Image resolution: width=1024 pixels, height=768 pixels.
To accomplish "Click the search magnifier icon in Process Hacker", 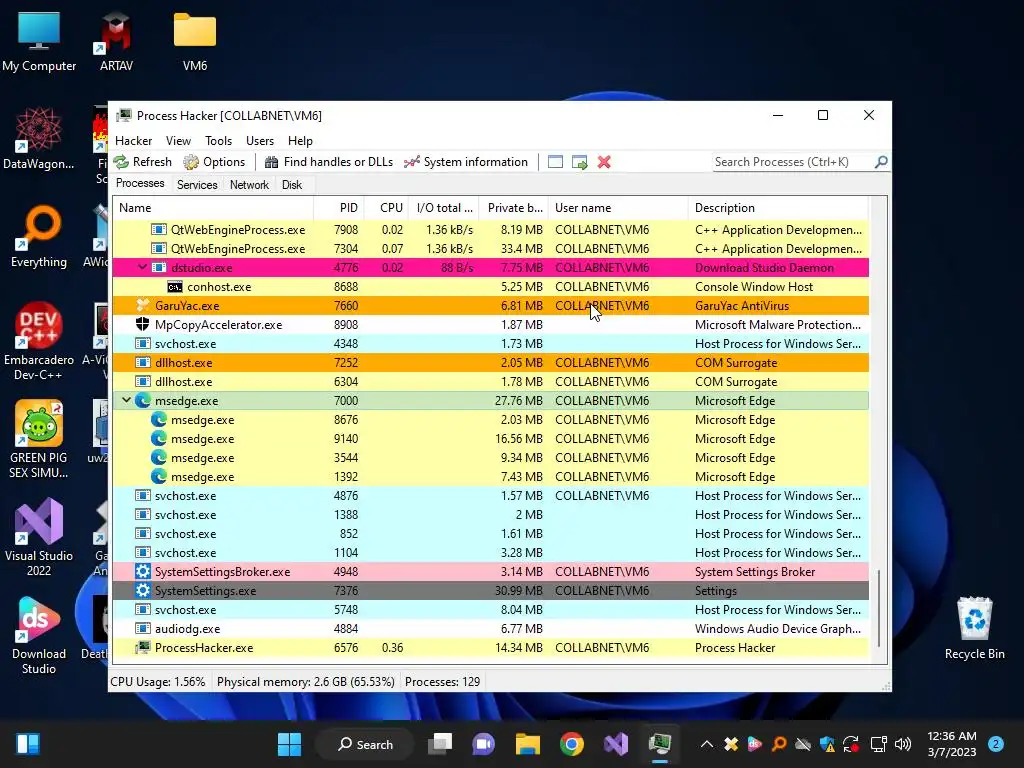I will pos(881,161).
